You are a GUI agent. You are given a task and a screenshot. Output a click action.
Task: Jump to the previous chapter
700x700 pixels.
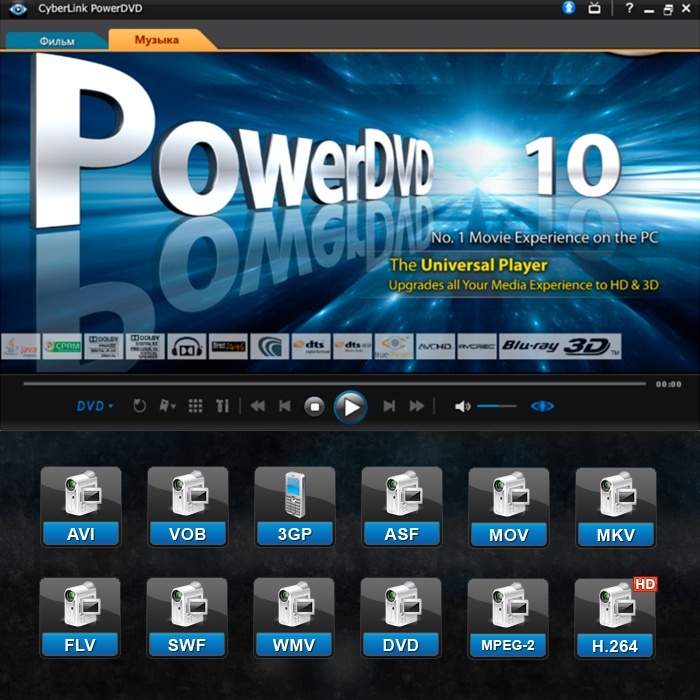click(284, 406)
